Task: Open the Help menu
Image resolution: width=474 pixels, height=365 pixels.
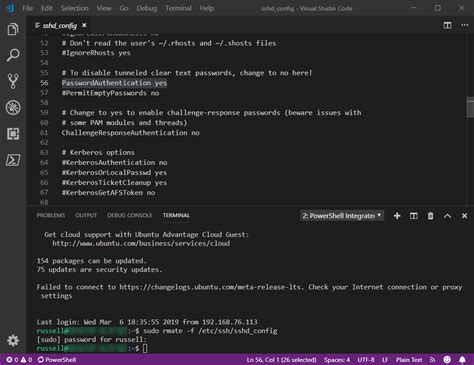Action: (x=207, y=8)
